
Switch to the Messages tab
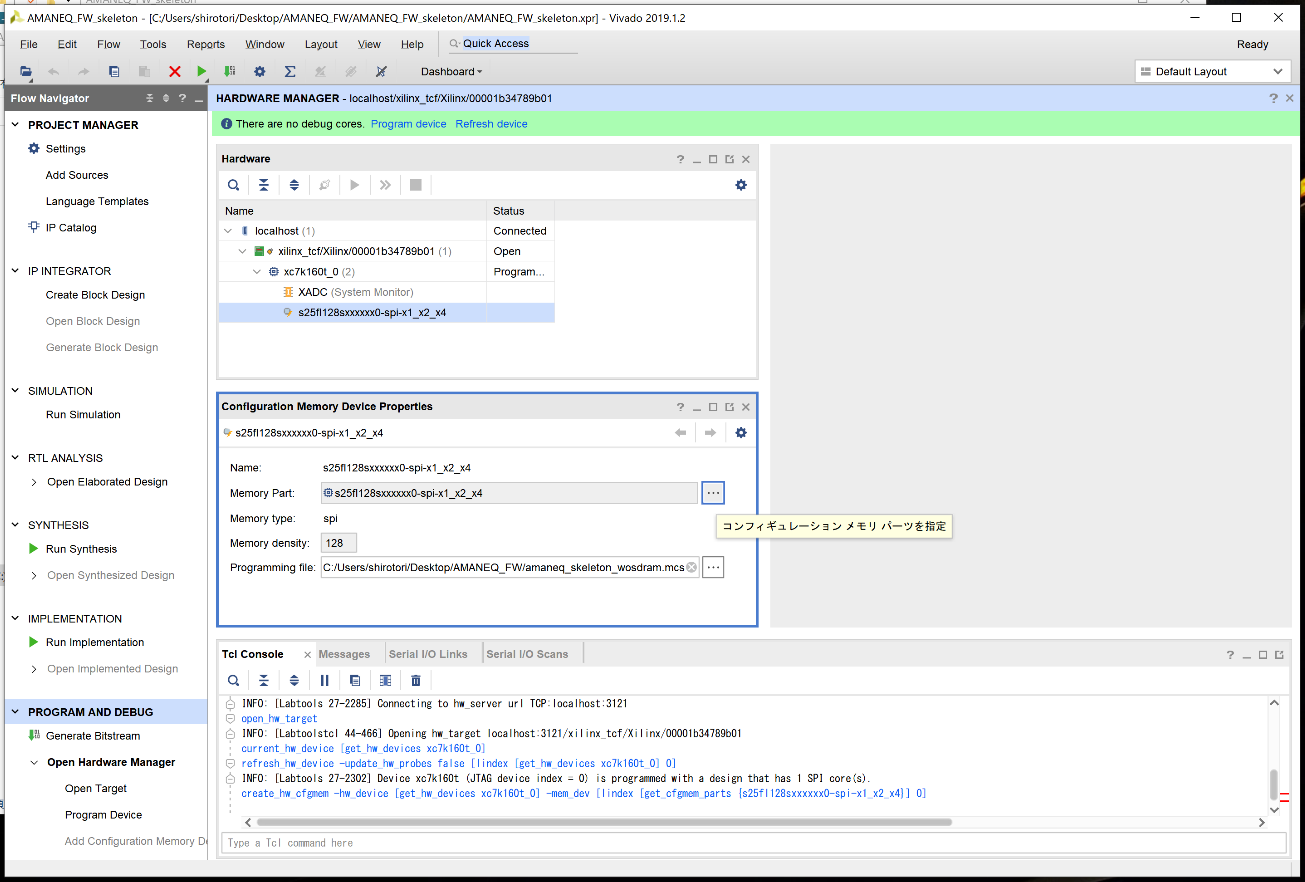point(344,654)
